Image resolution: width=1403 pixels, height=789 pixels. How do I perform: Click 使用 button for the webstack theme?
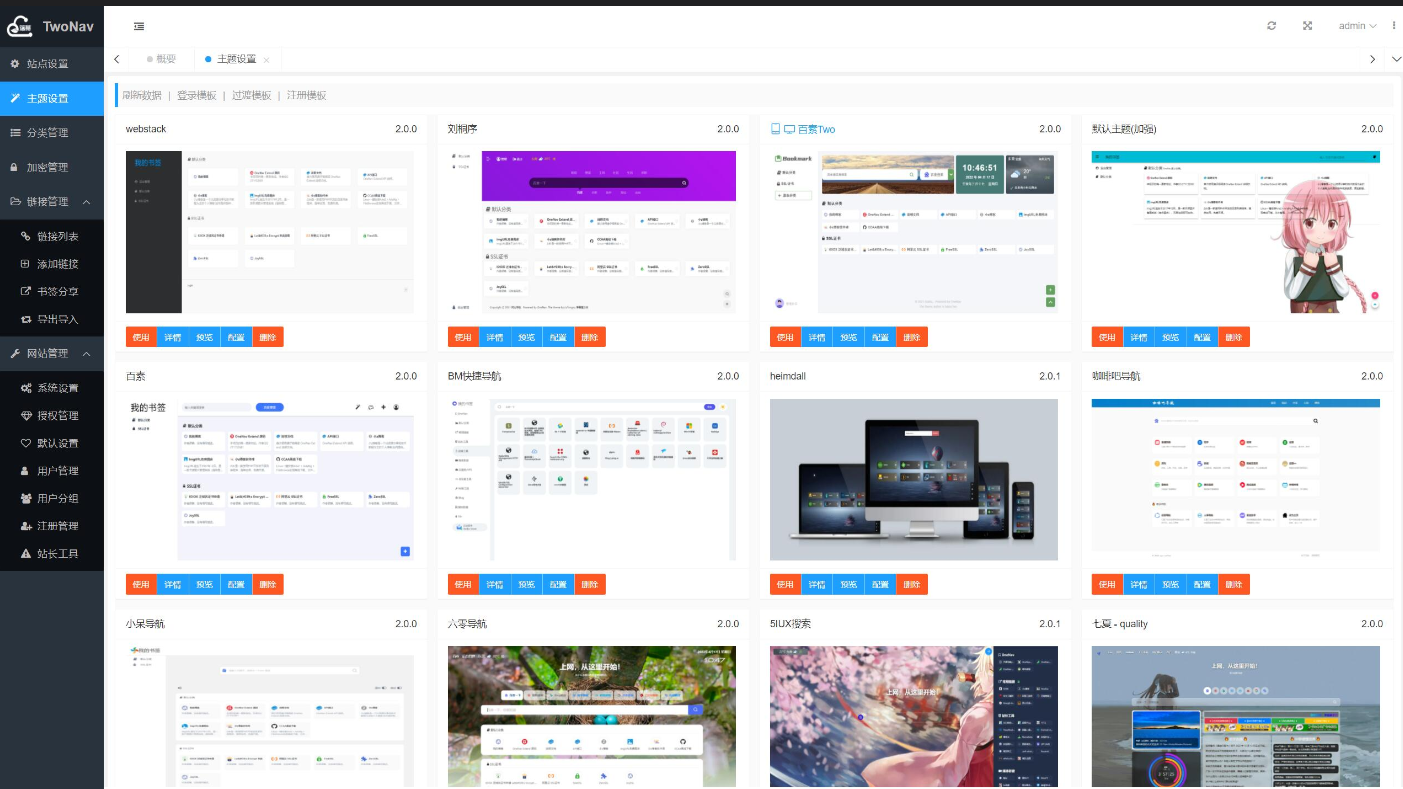(141, 337)
